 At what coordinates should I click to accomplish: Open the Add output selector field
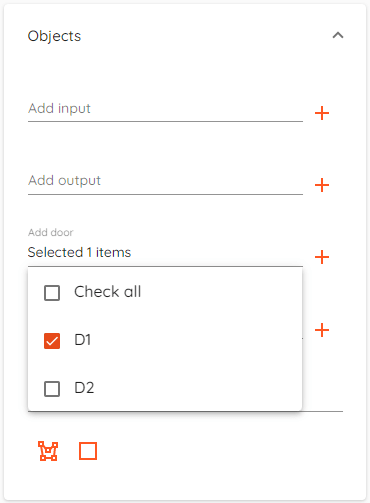(x=165, y=182)
